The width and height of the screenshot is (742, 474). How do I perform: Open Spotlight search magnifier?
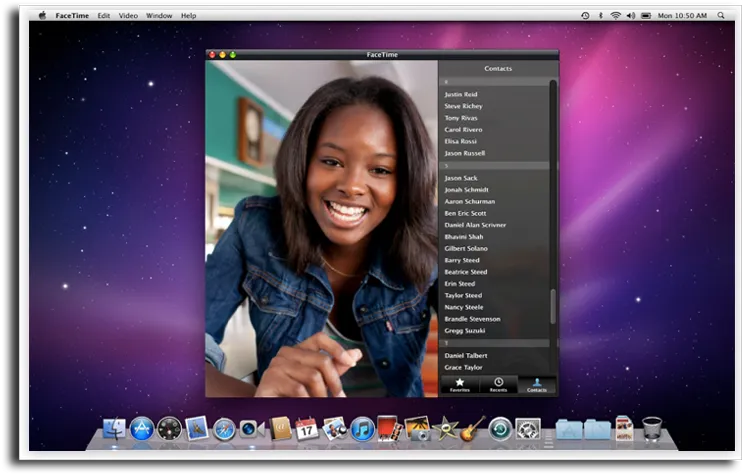point(721,16)
